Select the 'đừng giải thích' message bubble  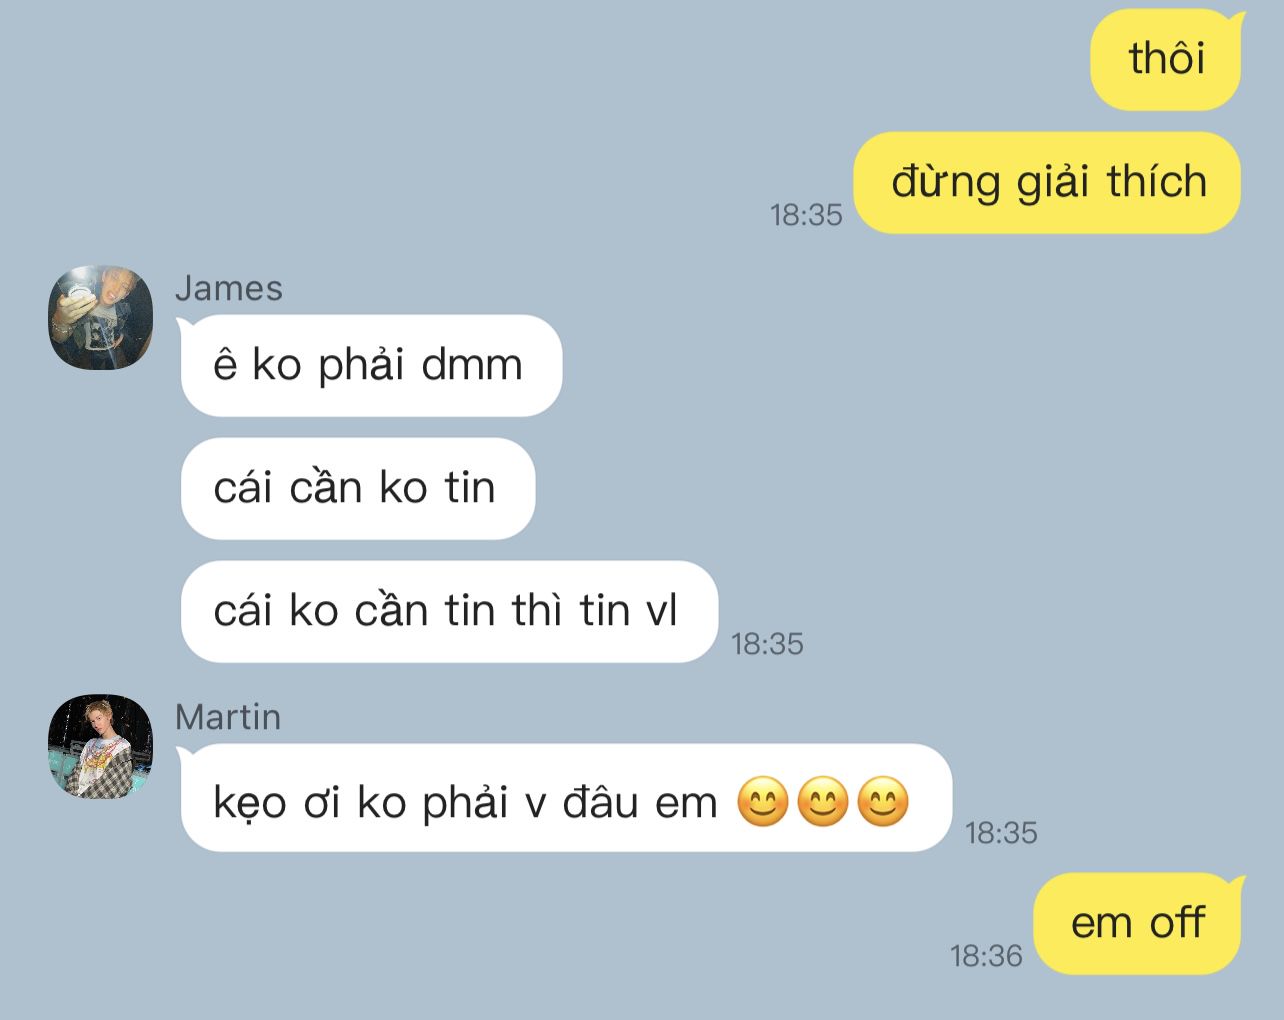[1048, 183]
